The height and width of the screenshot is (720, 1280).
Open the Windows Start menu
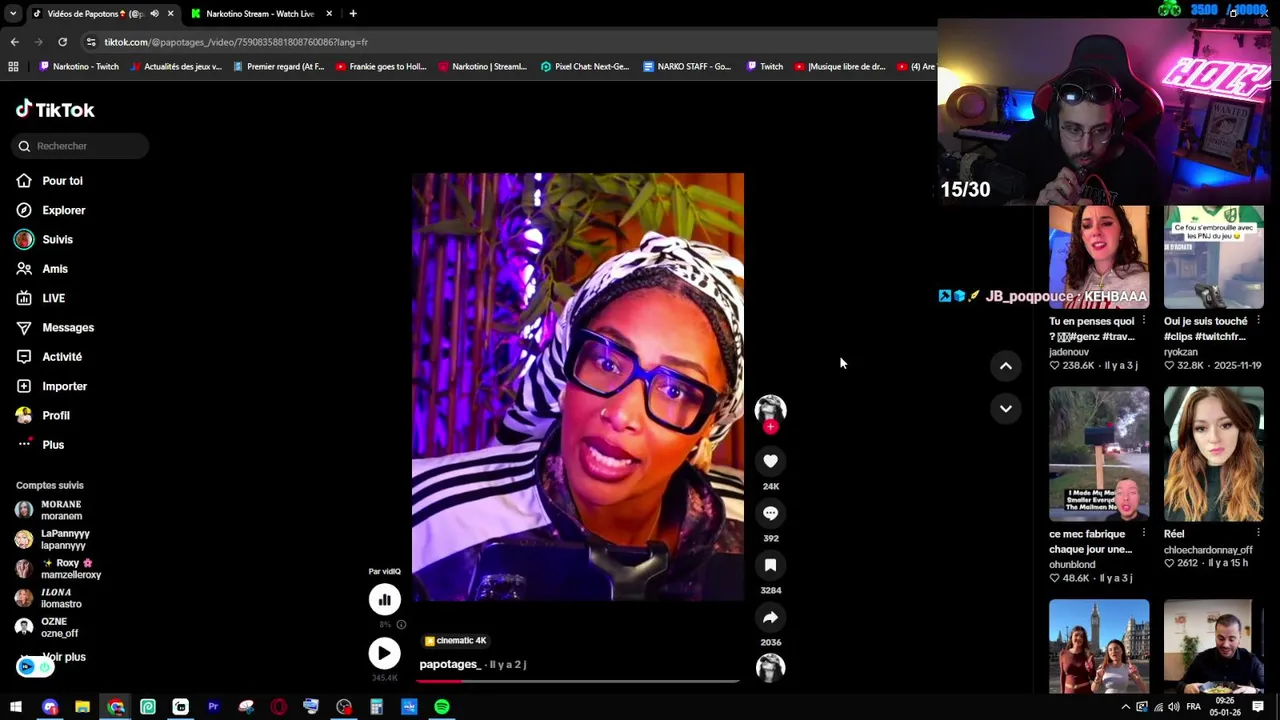point(16,707)
